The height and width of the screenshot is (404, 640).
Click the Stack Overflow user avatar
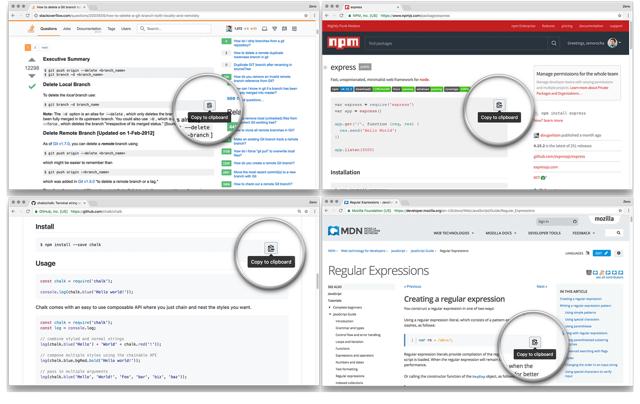point(229,29)
